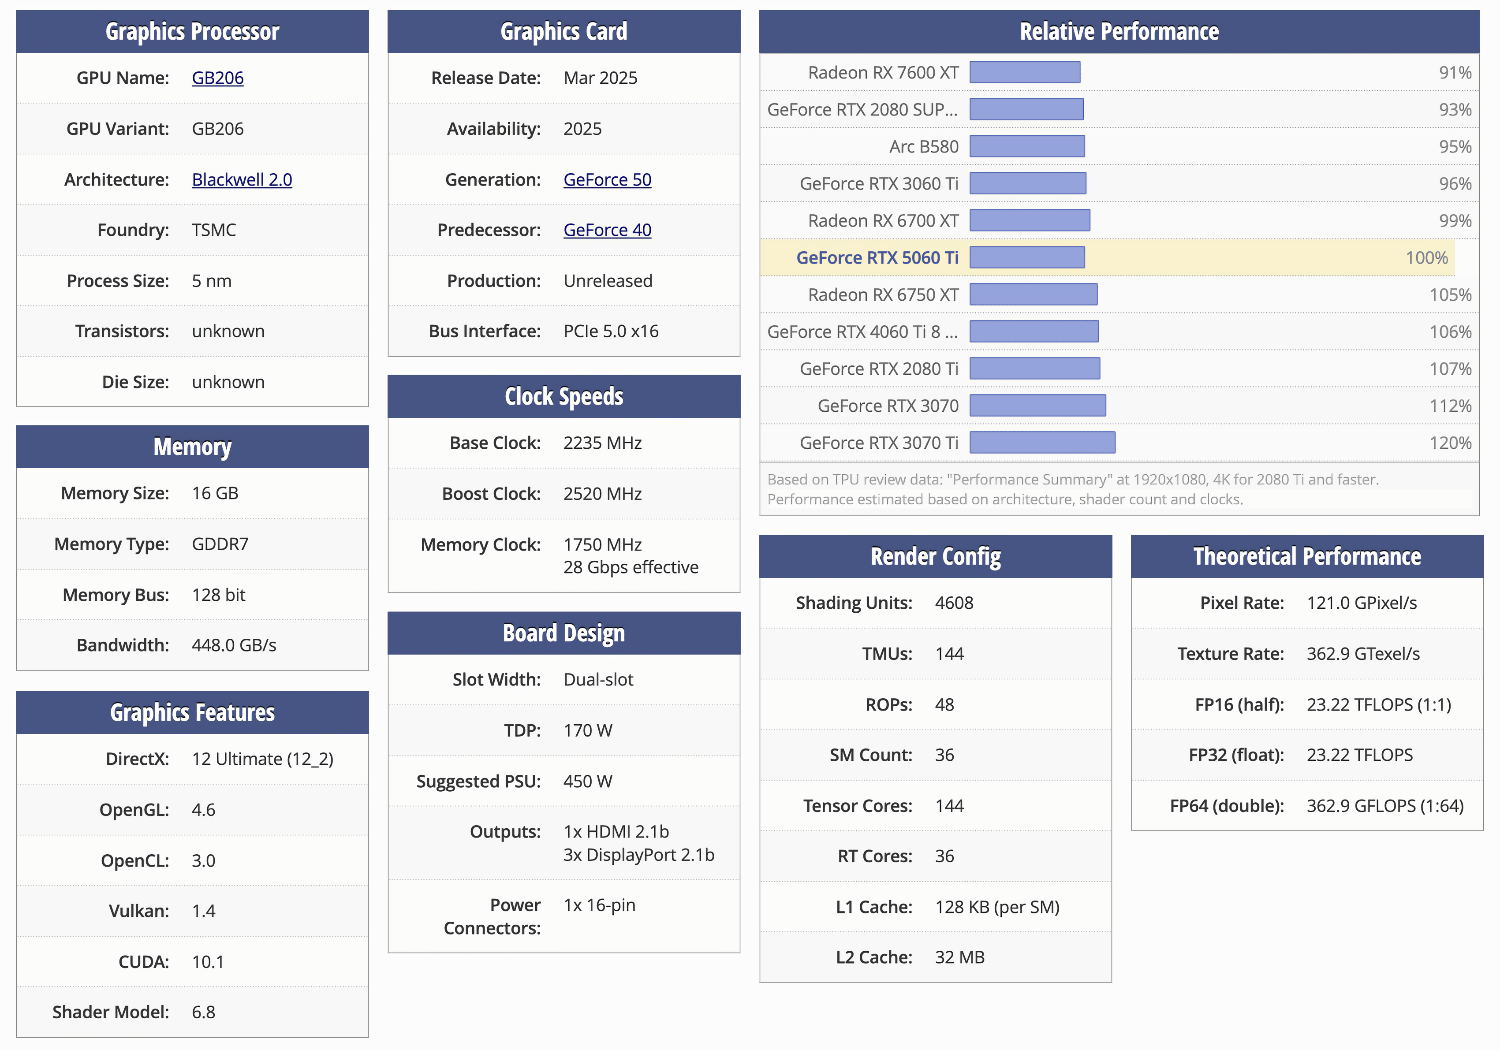Click the Radeon RX 7600 XT performance bar

pos(1025,72)
